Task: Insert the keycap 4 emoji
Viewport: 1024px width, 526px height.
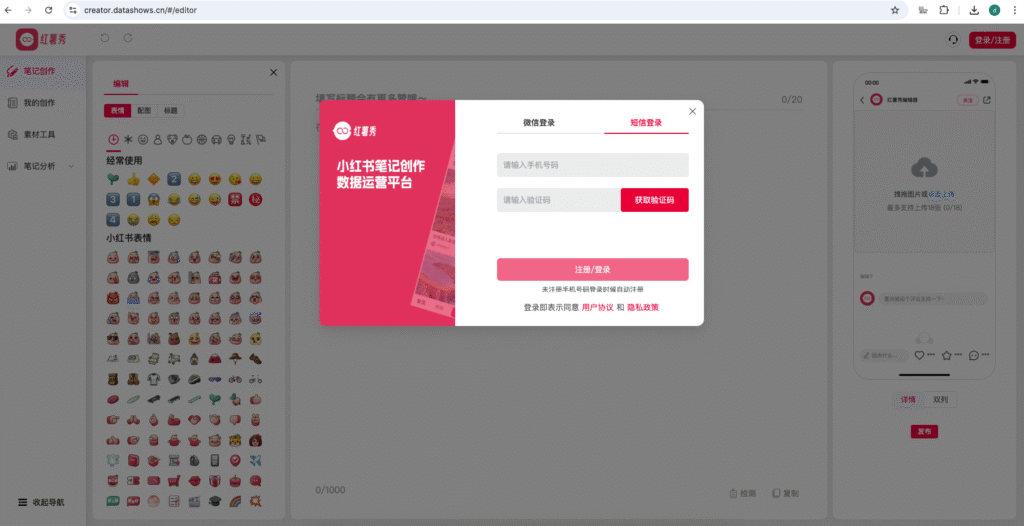Action: [113, 220]
